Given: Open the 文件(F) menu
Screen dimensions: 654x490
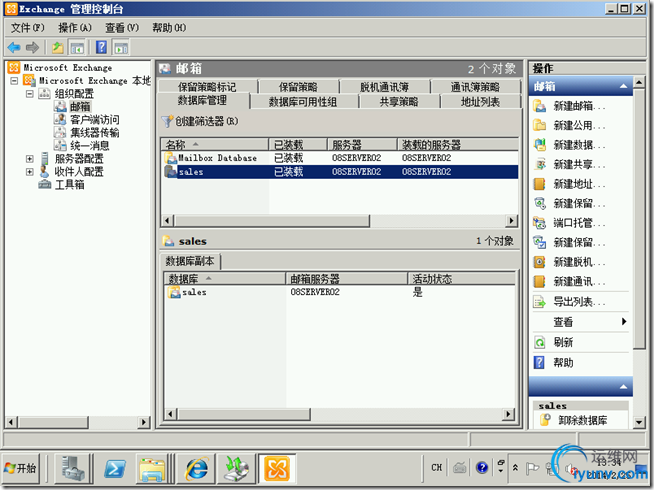Looking at the screenshot, I should click(x=28, y=28).
